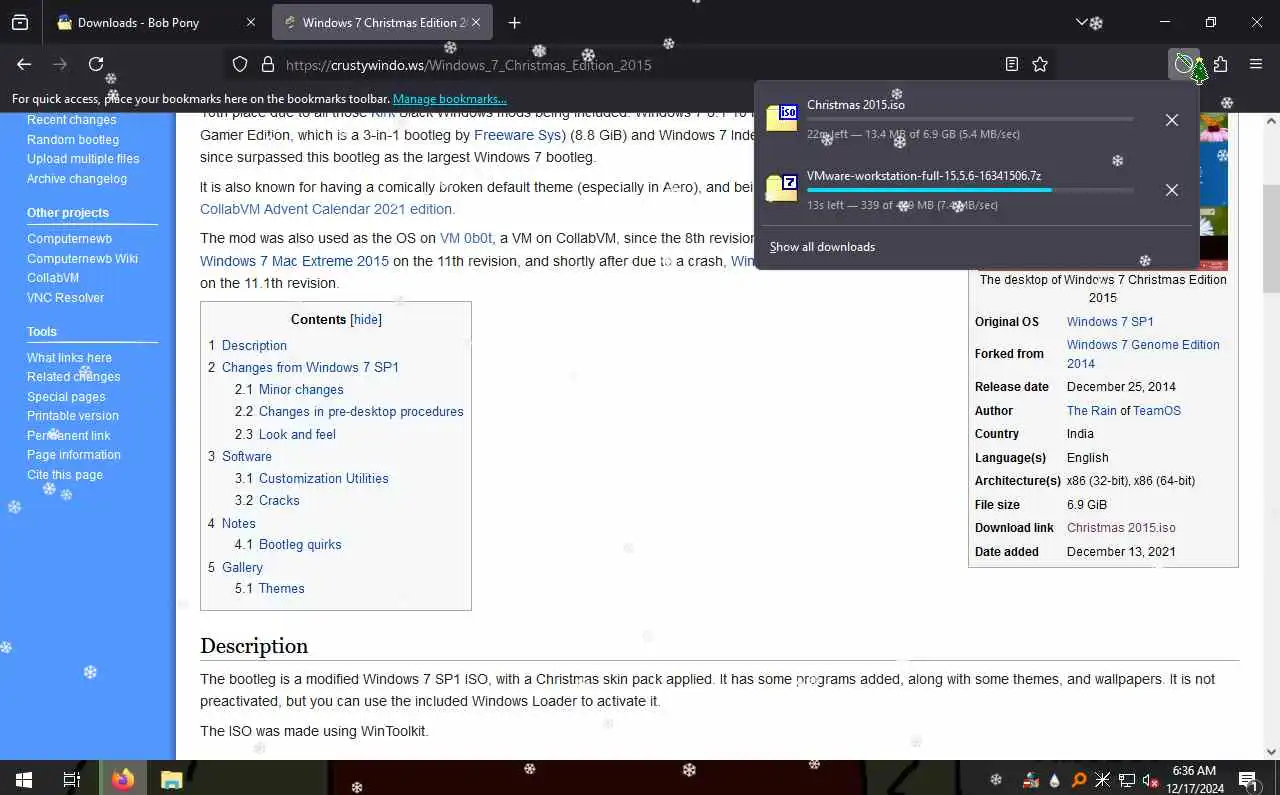Click the snowflake tray icon
Image resolution: width=1280 pixels, height=795 pixels.
pyautogui.click(x=996, y=779)
